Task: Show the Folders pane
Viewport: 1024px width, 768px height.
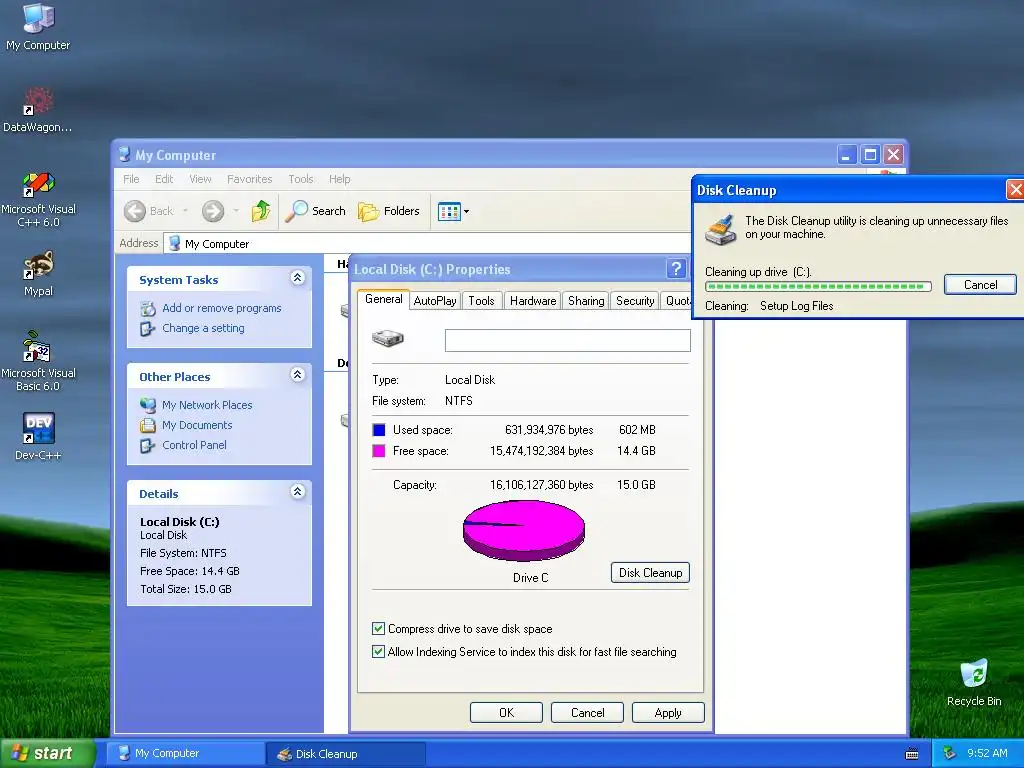Action: [389, 211]
